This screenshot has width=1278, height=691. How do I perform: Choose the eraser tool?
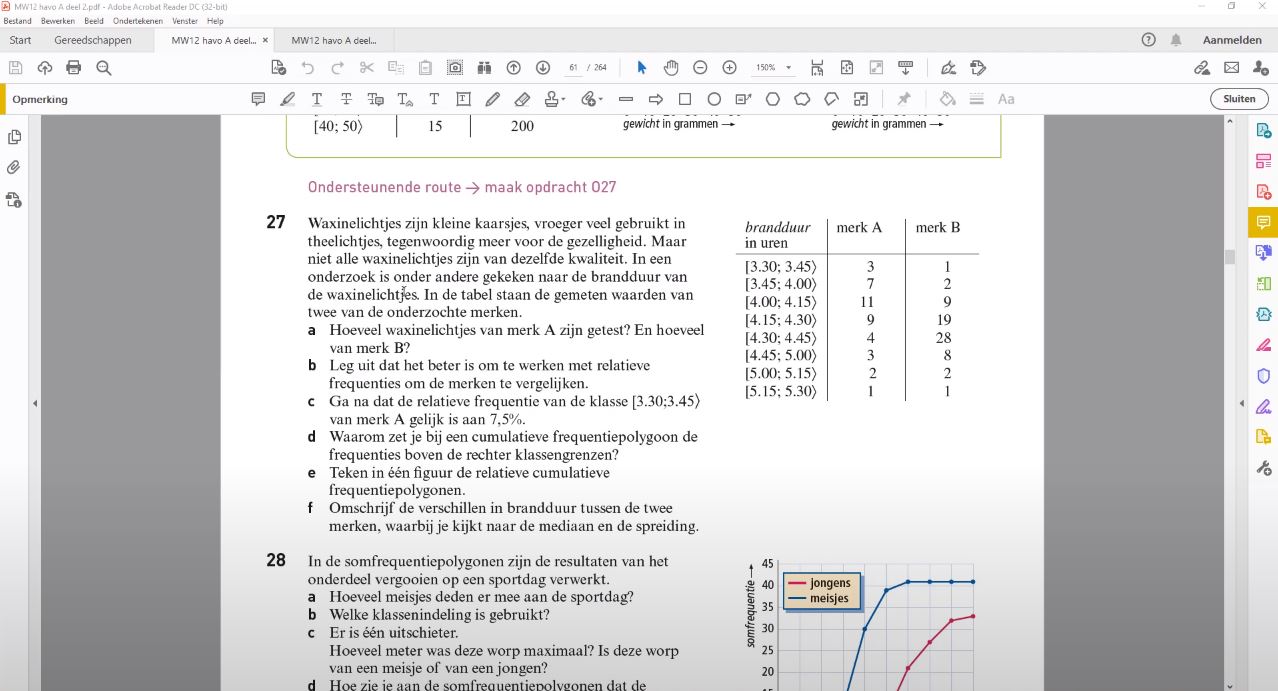click(522, 99)
